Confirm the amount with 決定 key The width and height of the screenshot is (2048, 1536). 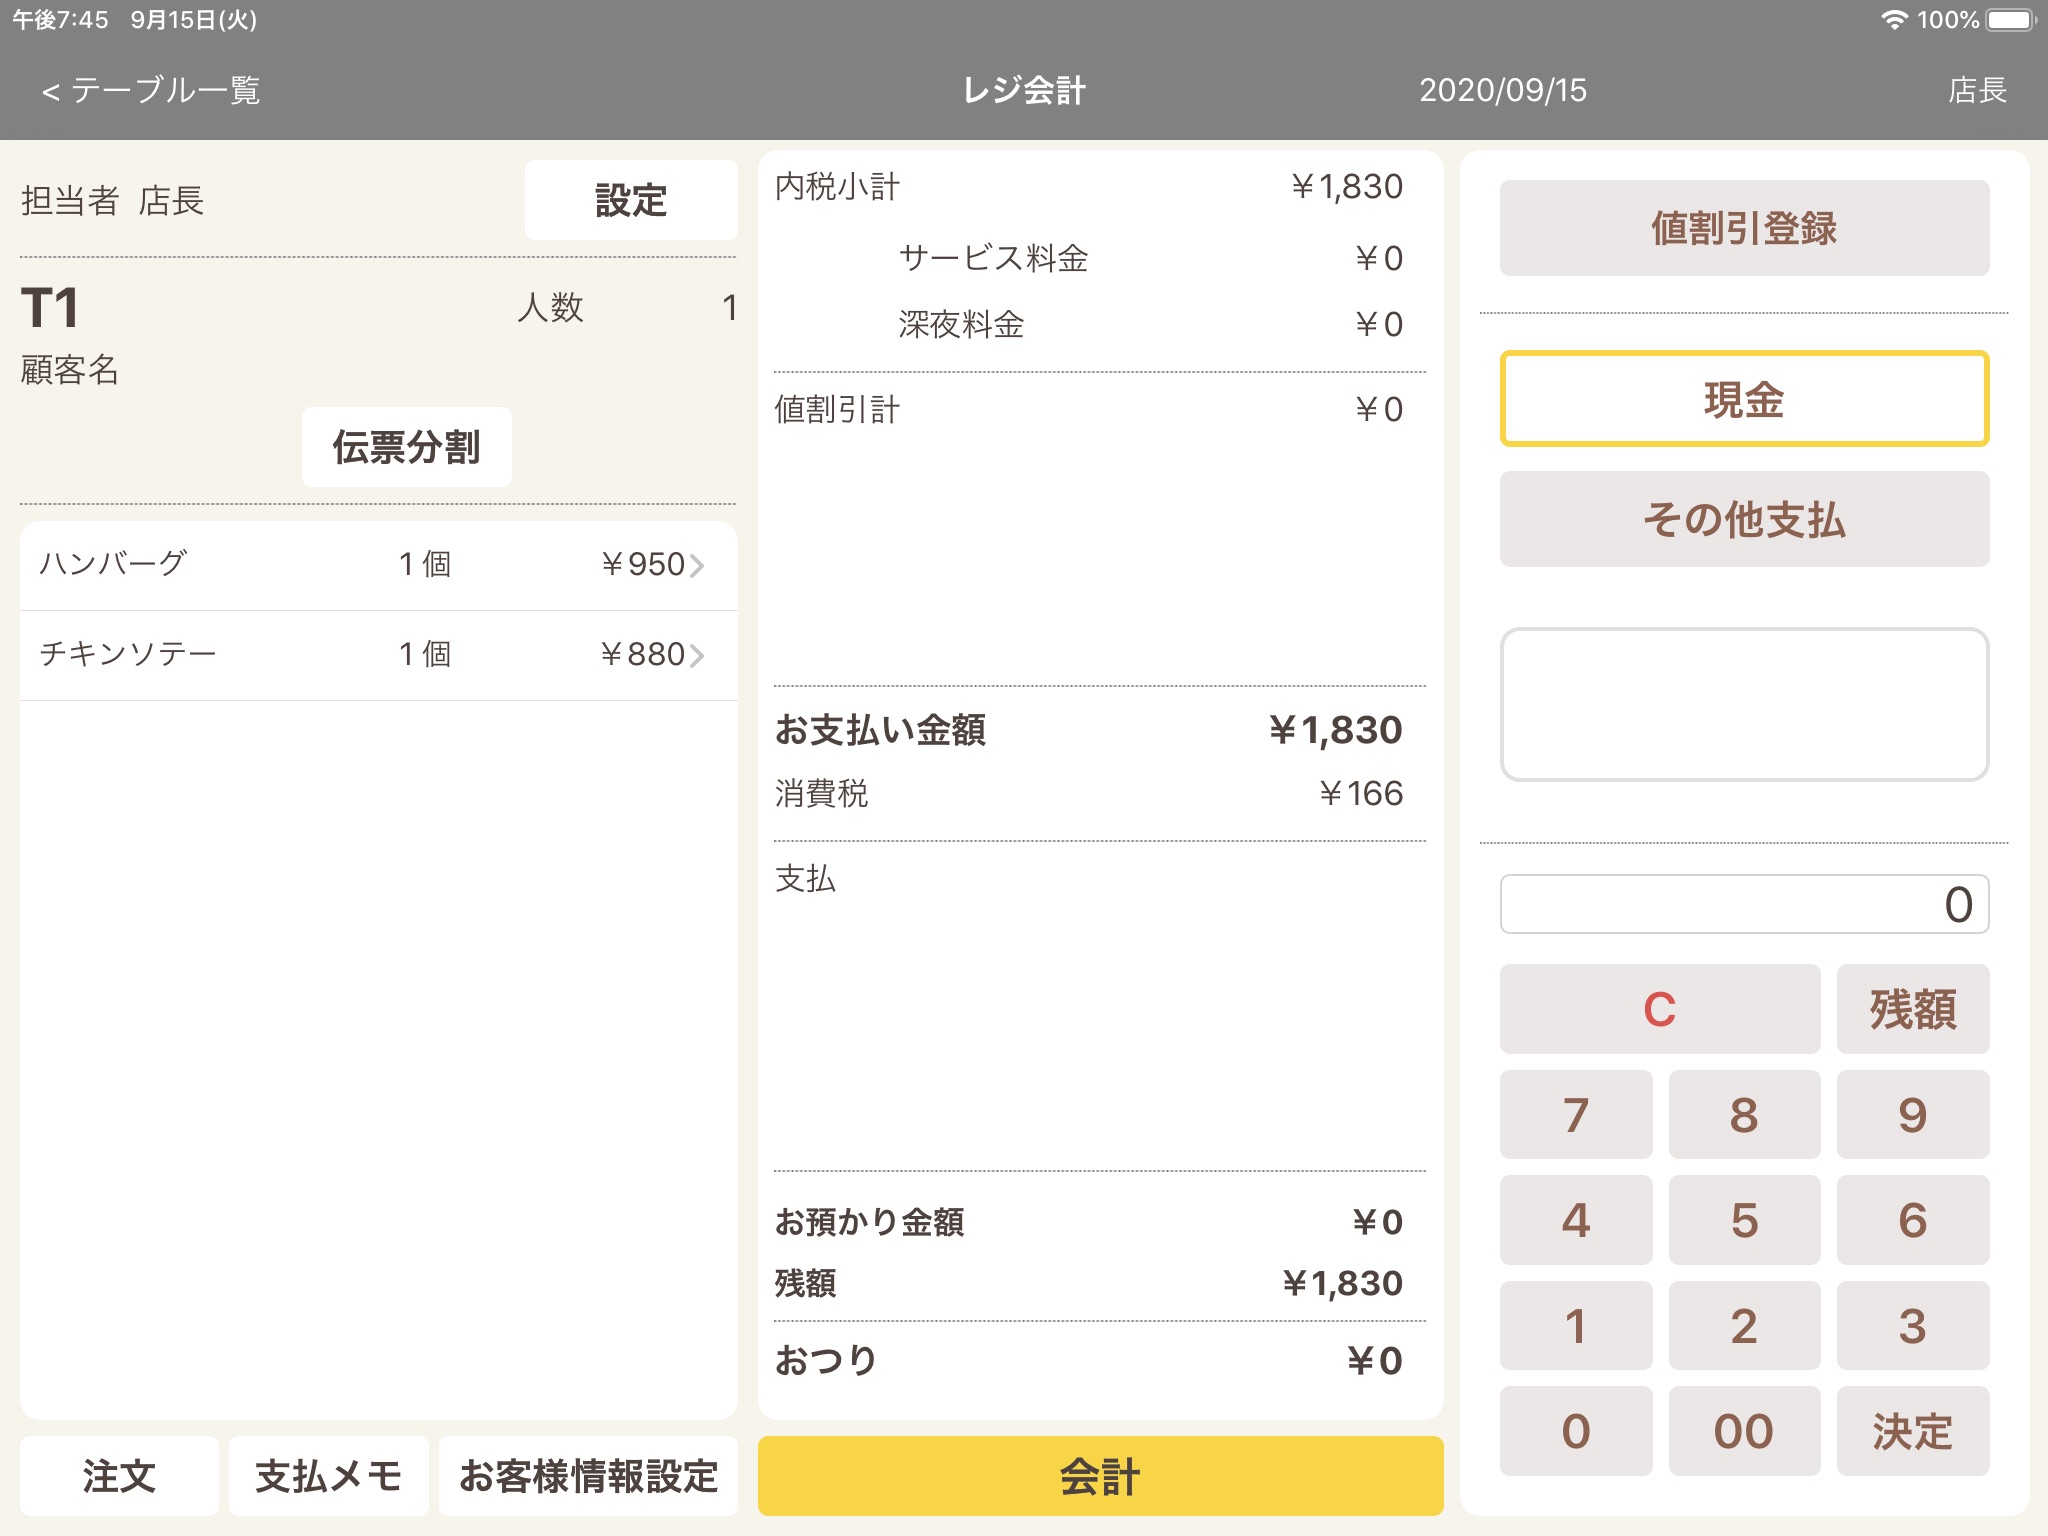(x=1912, y=1431)
